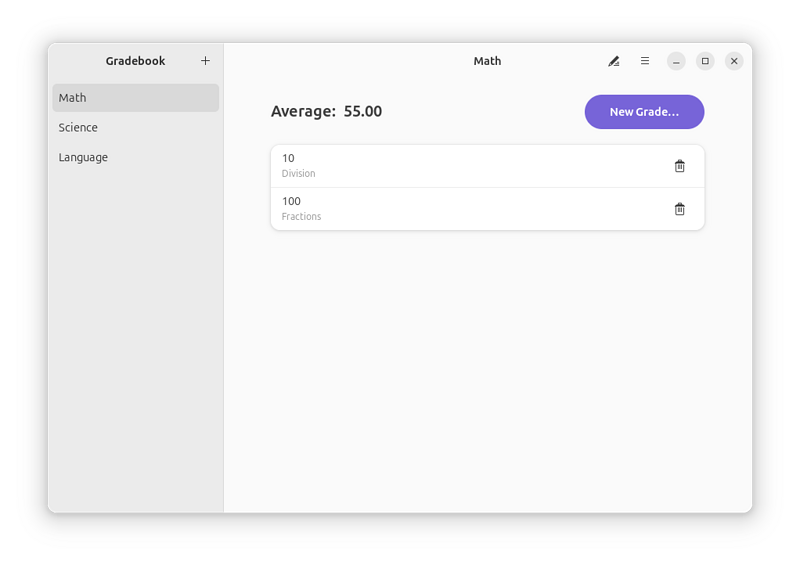Close the Gradebook window

click(x=734, y=61)
